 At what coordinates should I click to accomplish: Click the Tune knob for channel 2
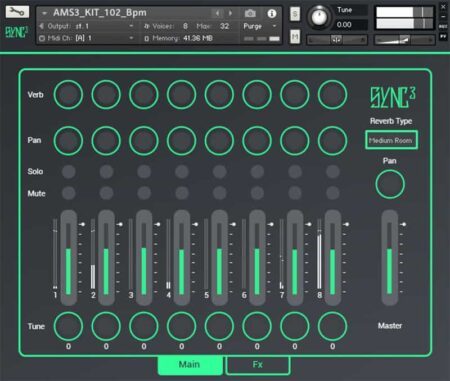click(x=106, y=326)
